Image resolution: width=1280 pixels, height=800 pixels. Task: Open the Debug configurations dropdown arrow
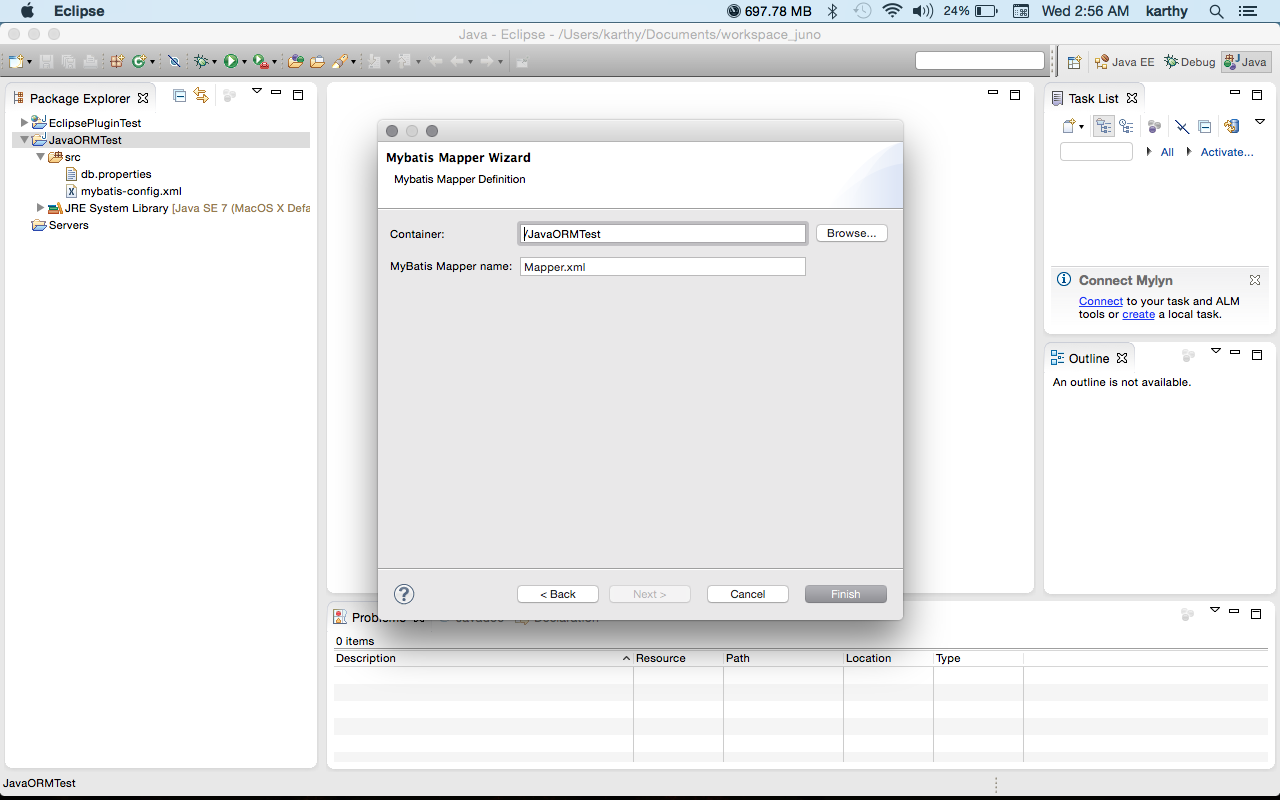pyautogui.click(x=214, y=62)
